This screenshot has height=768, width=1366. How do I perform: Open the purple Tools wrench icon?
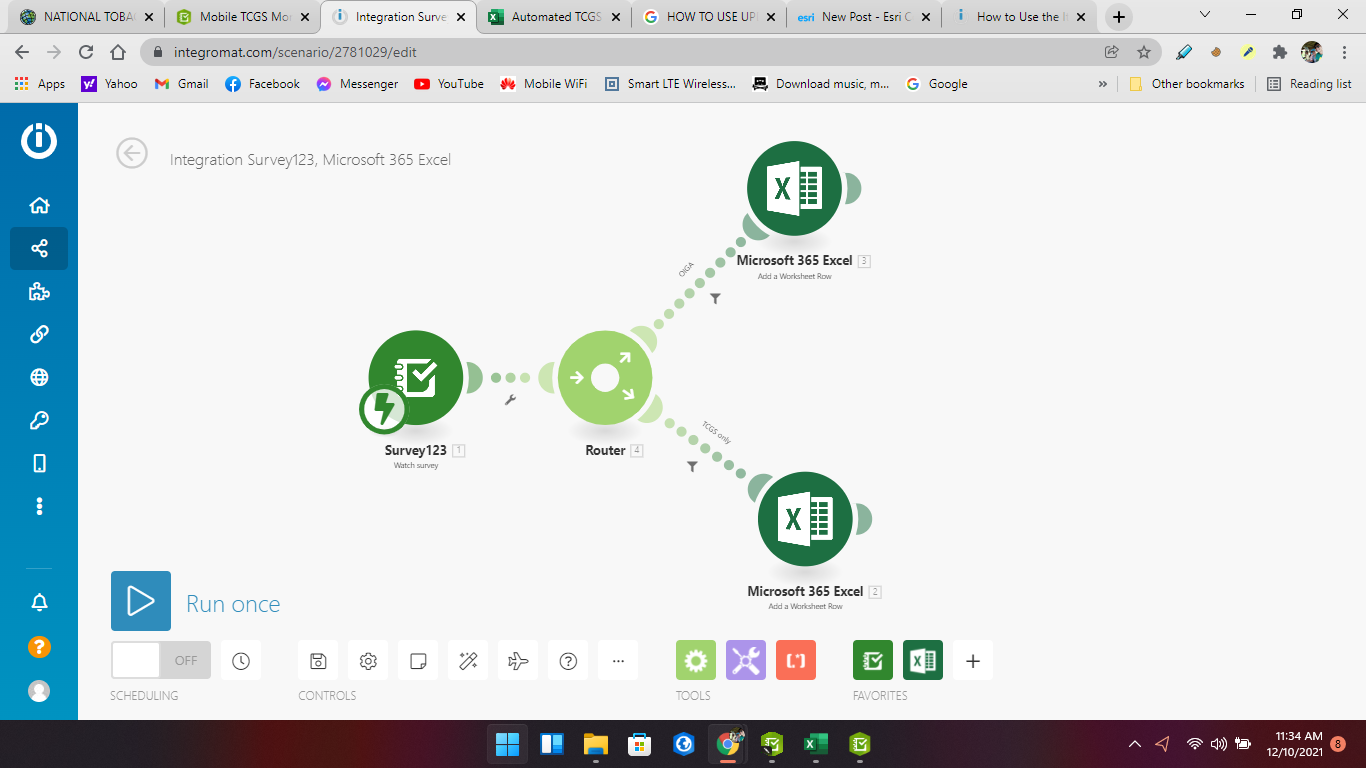click(746, 661)
